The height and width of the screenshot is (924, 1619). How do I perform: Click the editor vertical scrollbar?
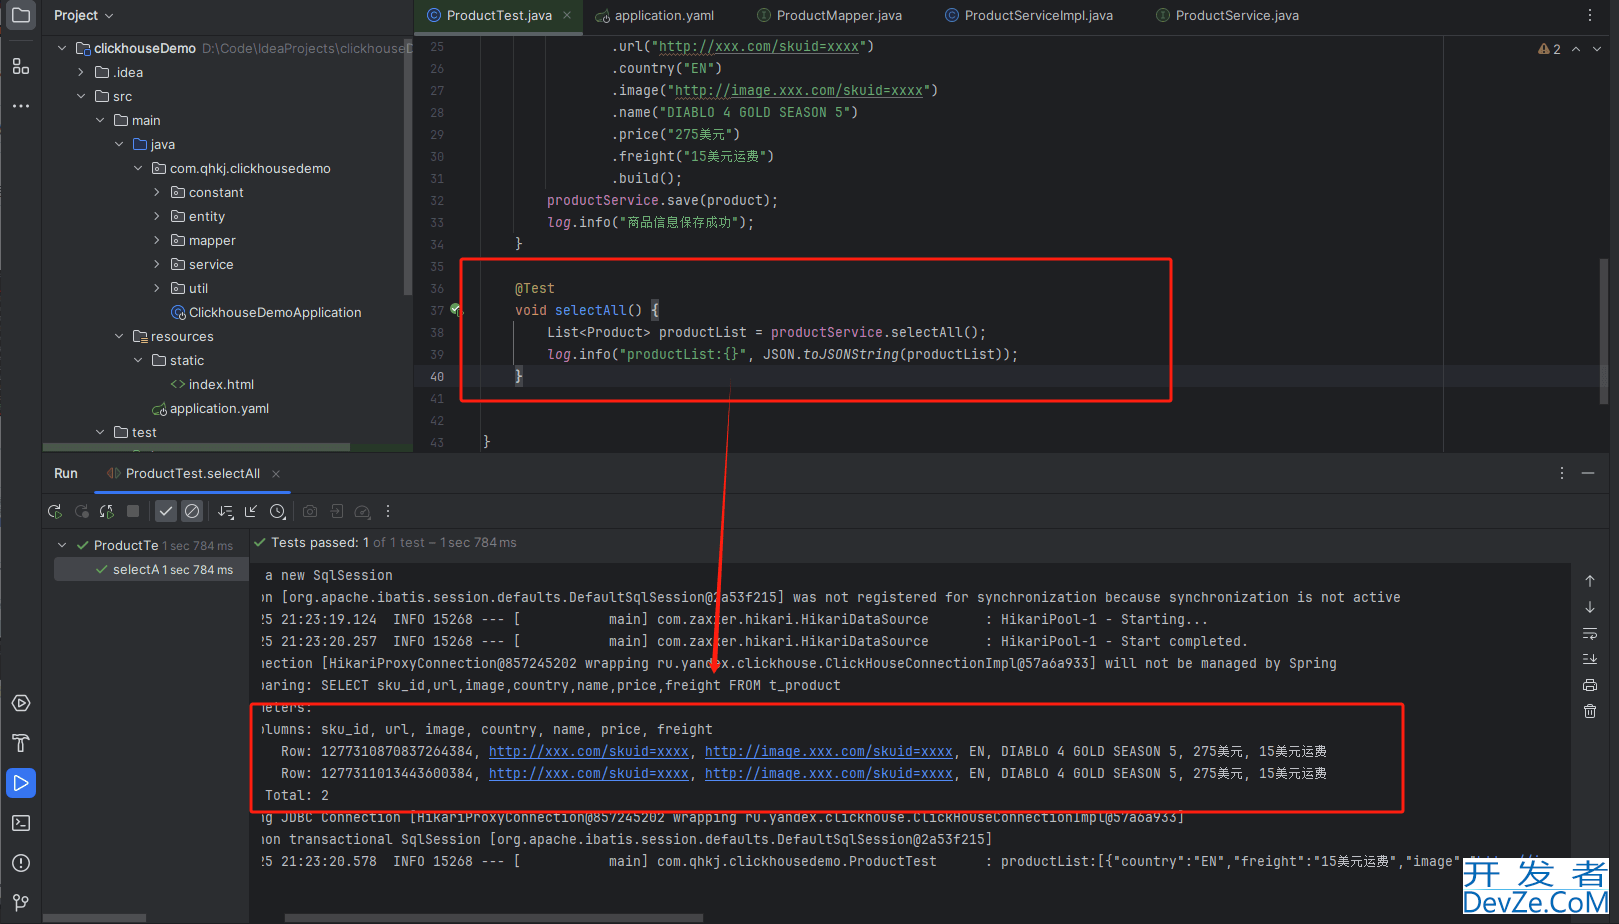(1604, 330)
